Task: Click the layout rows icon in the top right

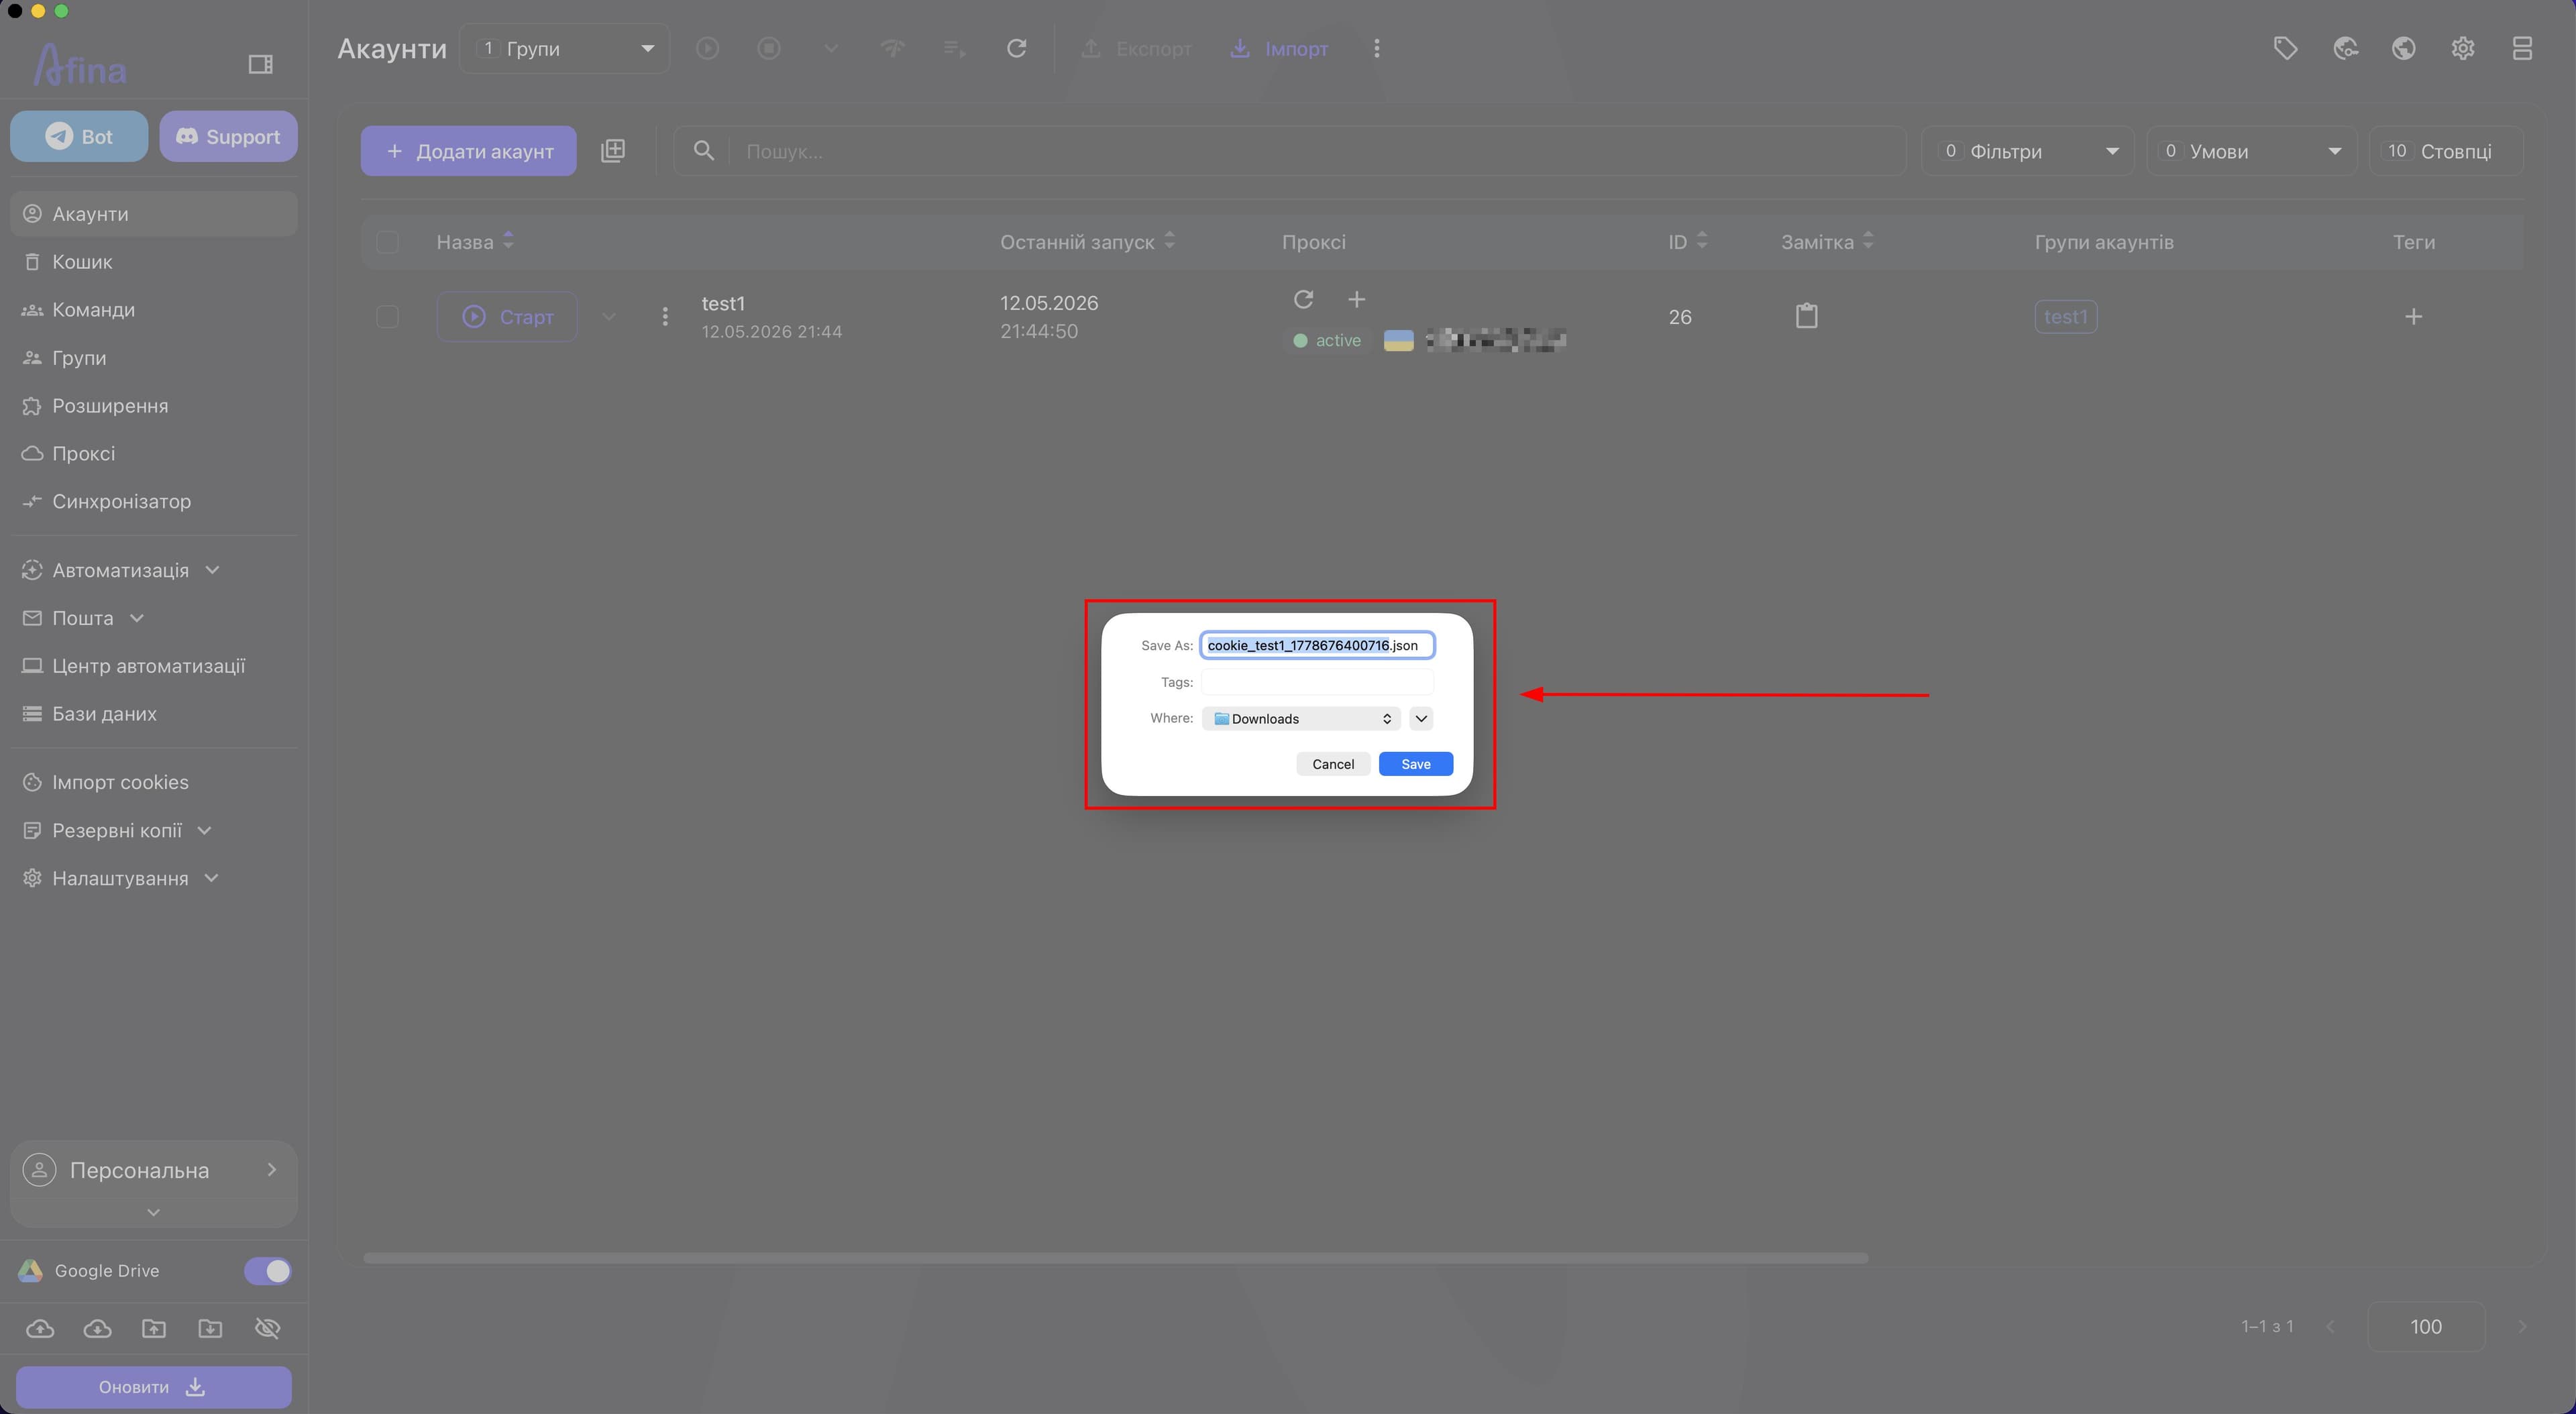Action: coord(2522,48)
